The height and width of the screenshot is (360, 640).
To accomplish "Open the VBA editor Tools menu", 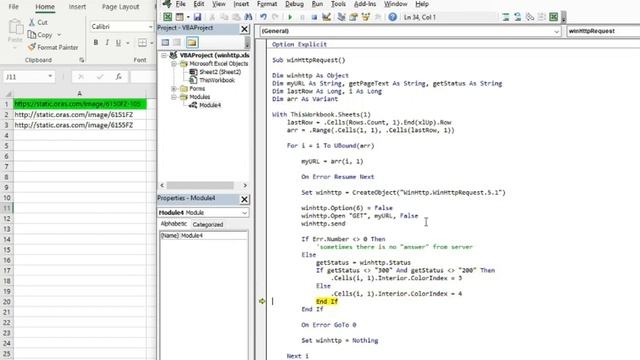I will pos(338,4).
